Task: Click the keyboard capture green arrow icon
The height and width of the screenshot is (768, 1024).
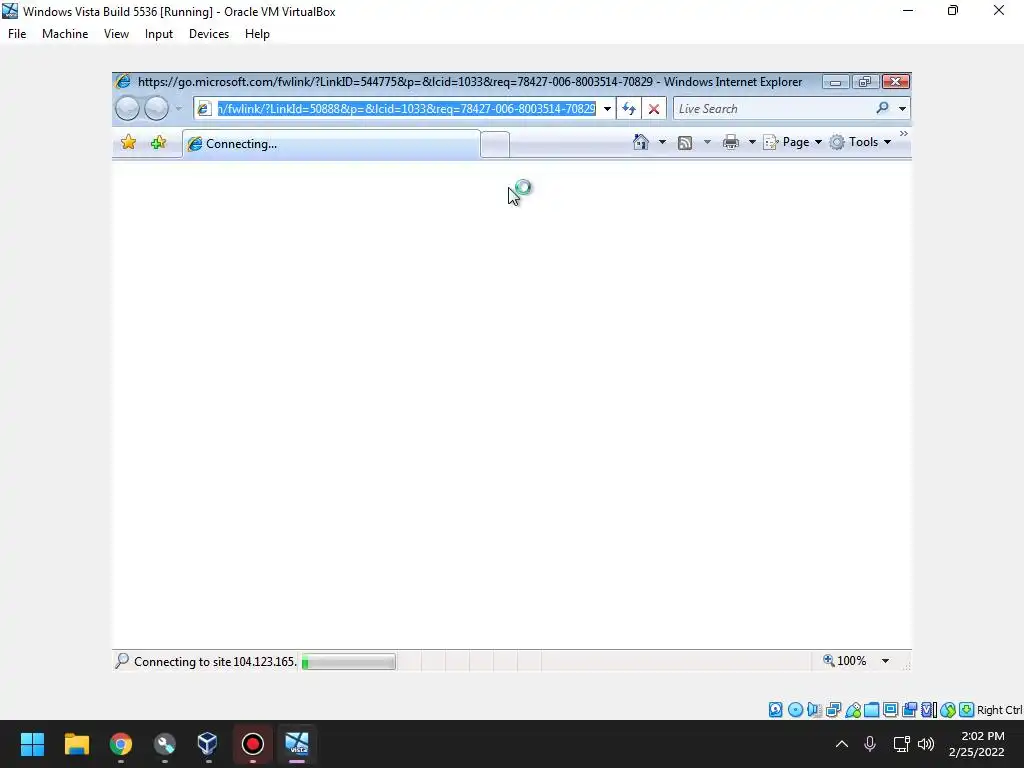Action: [x=967, y=710]
